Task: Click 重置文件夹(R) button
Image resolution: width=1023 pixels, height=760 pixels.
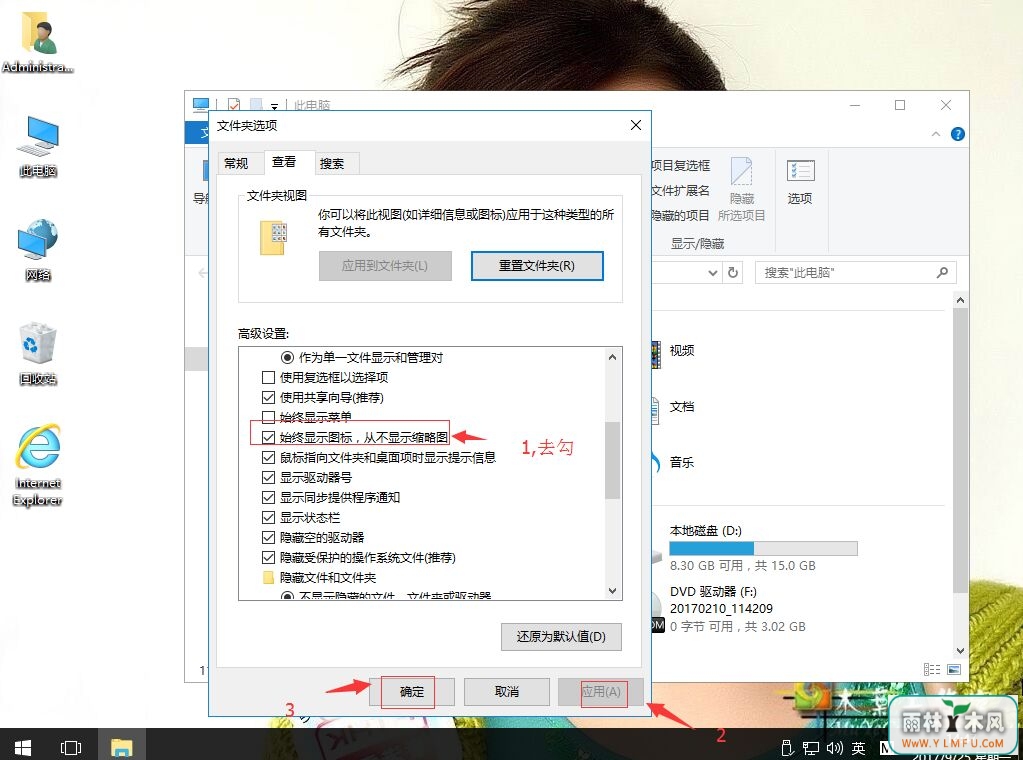Action: click(x=537, y=266)
